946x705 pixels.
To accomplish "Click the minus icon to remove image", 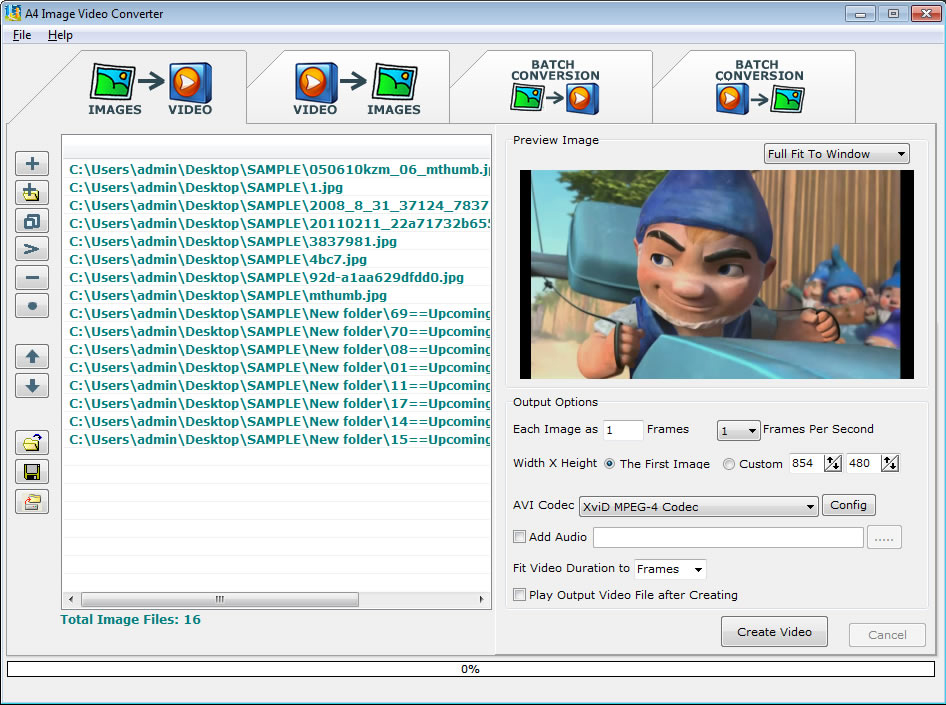I will [x=32, y=278].
